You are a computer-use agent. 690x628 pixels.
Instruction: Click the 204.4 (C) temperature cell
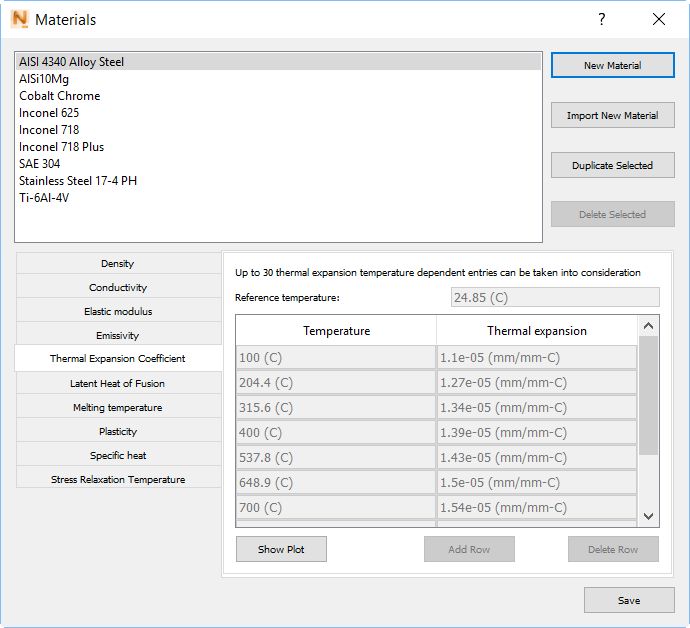point(336,382)
